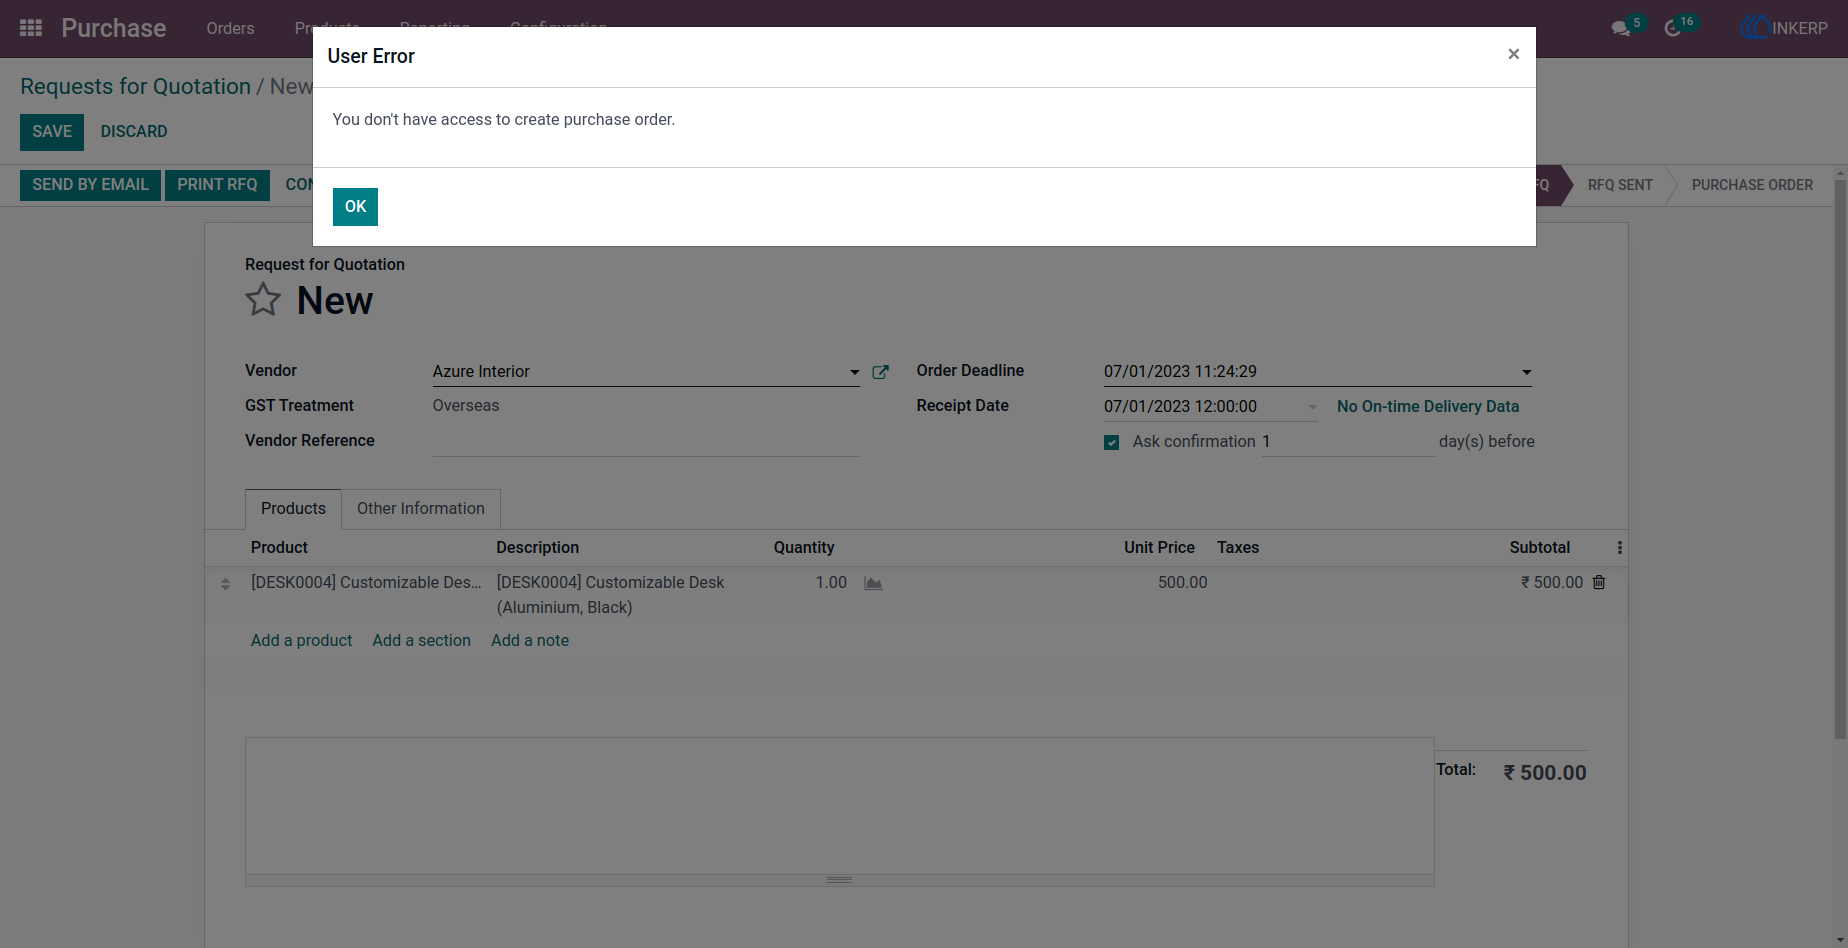Click the description Customizable Desk (Aluminium, Black)
Image resolution: width=1848 pixels, height=948 pixels.
coord(610,595)
